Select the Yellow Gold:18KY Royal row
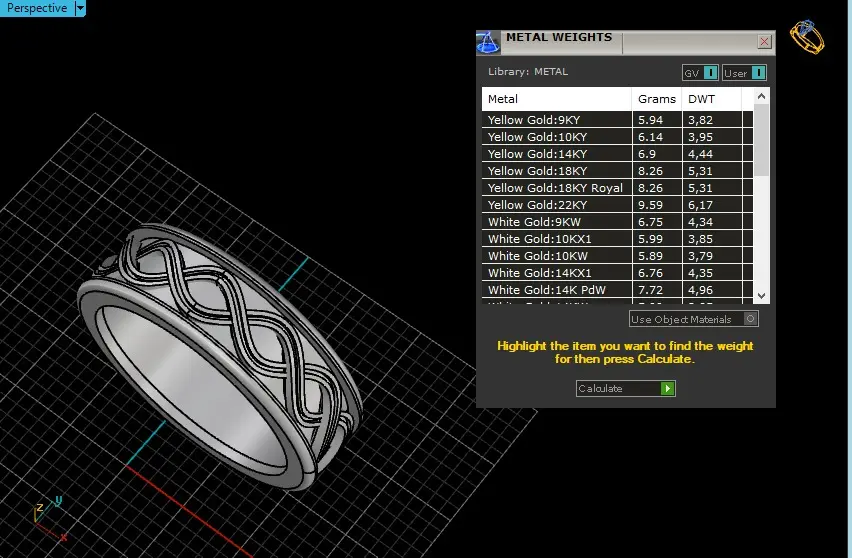The height and width of the screenshot is (558, 852). [x=617, y=188]
